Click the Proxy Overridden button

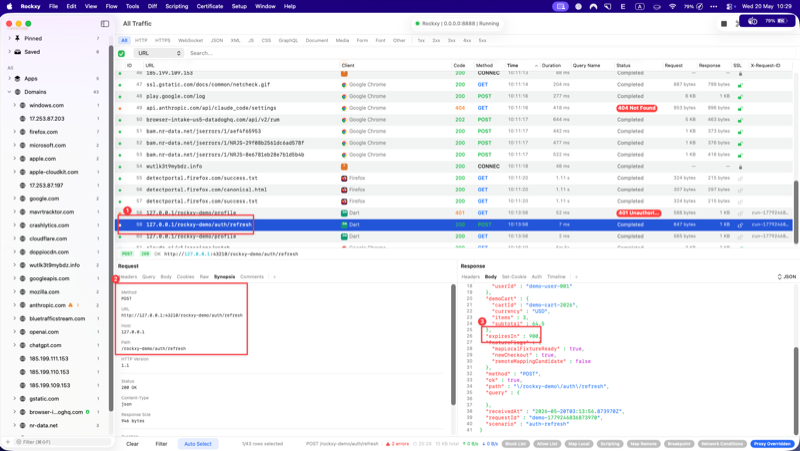pos(772,444)
